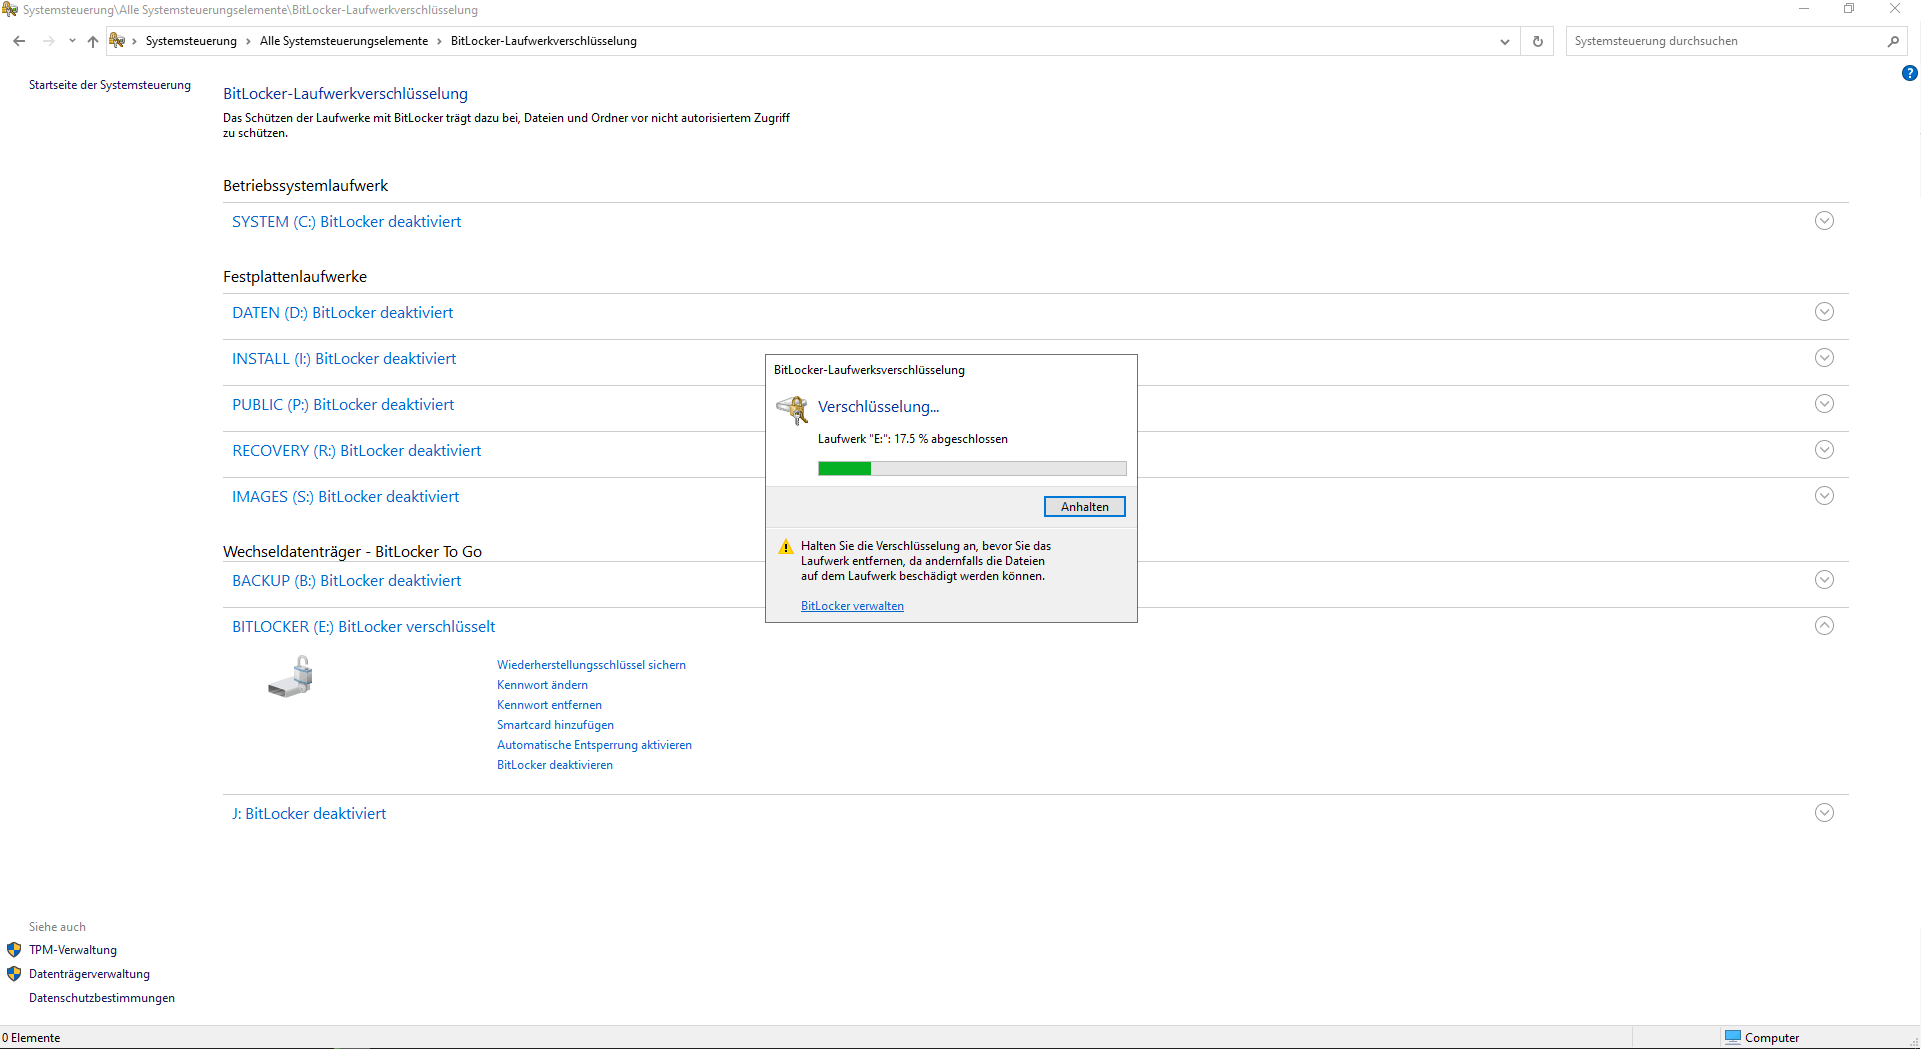Image resolution: width=1921 pixels, height=1049 pixels.
Task: Click BACKUP (B:) BitLocker deaktiviert link
Action: tap(346, 581)
